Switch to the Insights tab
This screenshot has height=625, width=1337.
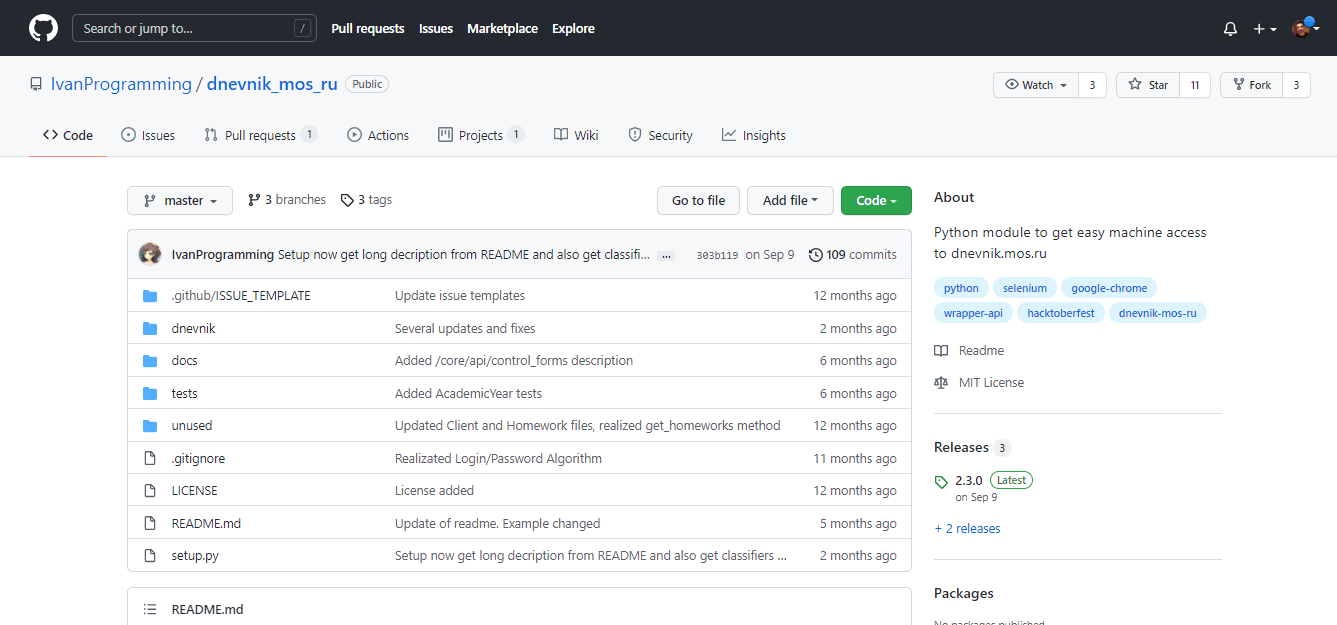coord(754,135)
